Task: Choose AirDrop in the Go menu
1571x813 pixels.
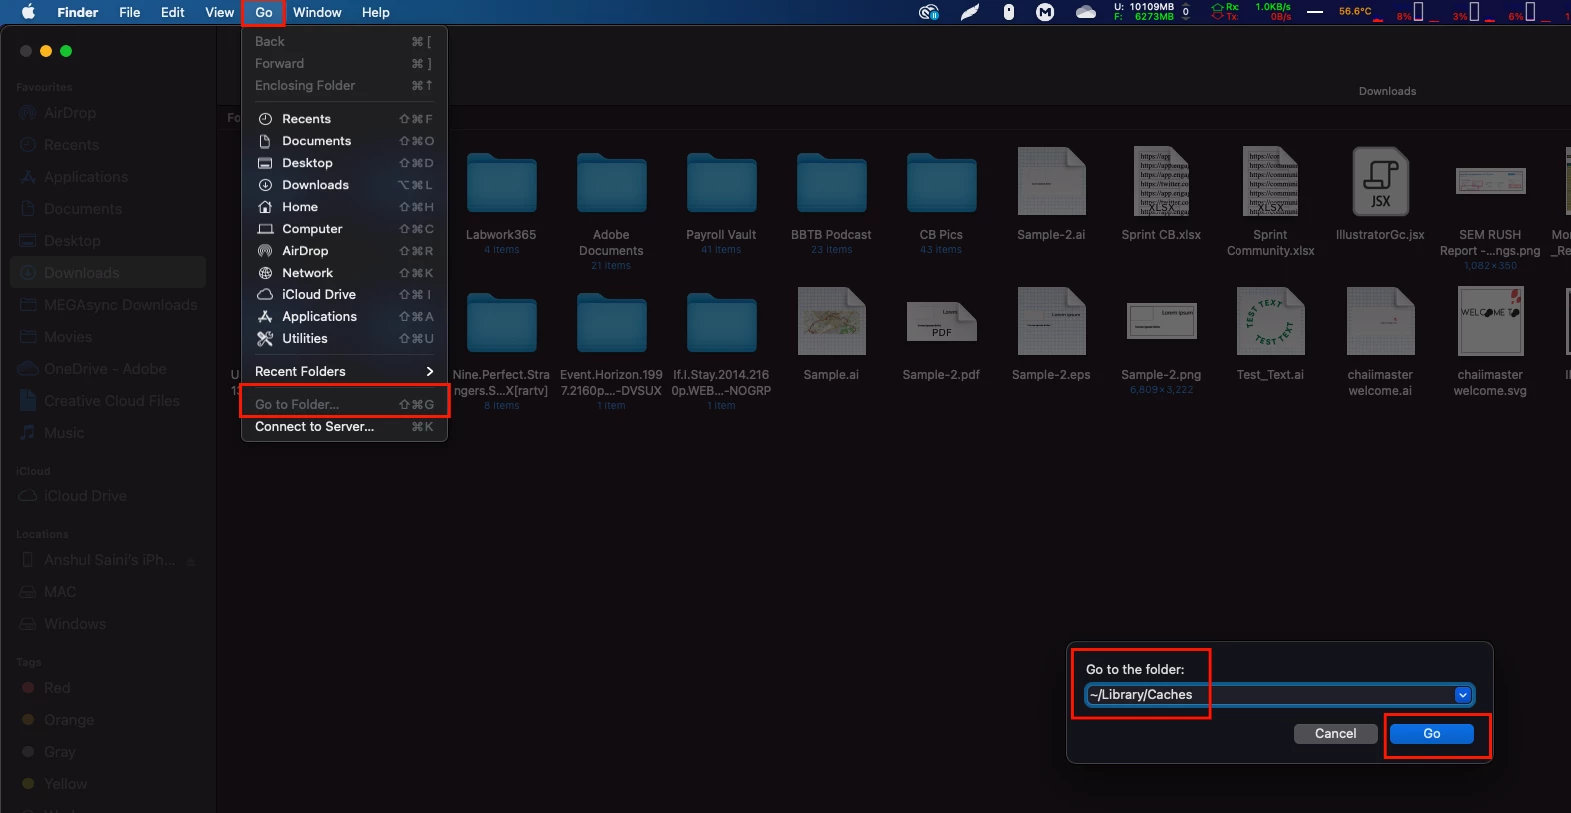Action: click(344, 251)
